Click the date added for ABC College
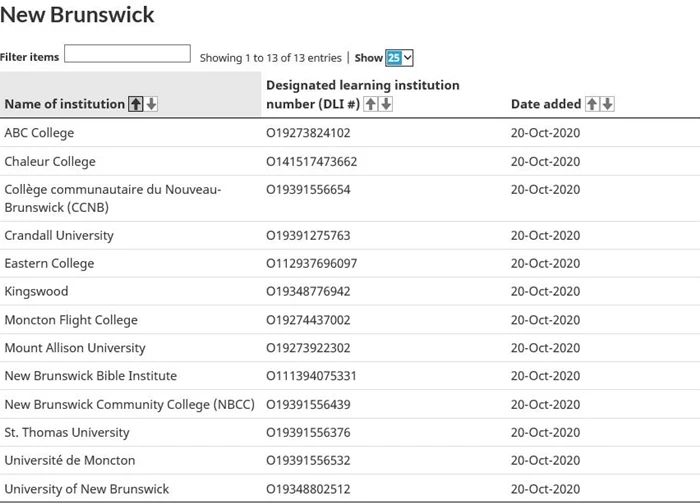 546,133
